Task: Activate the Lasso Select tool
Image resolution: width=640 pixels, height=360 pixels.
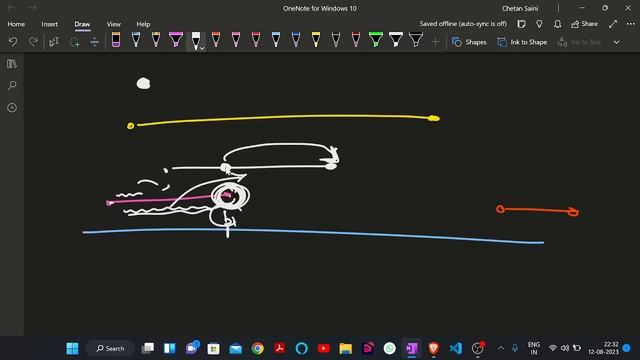Action: point(74,42)
